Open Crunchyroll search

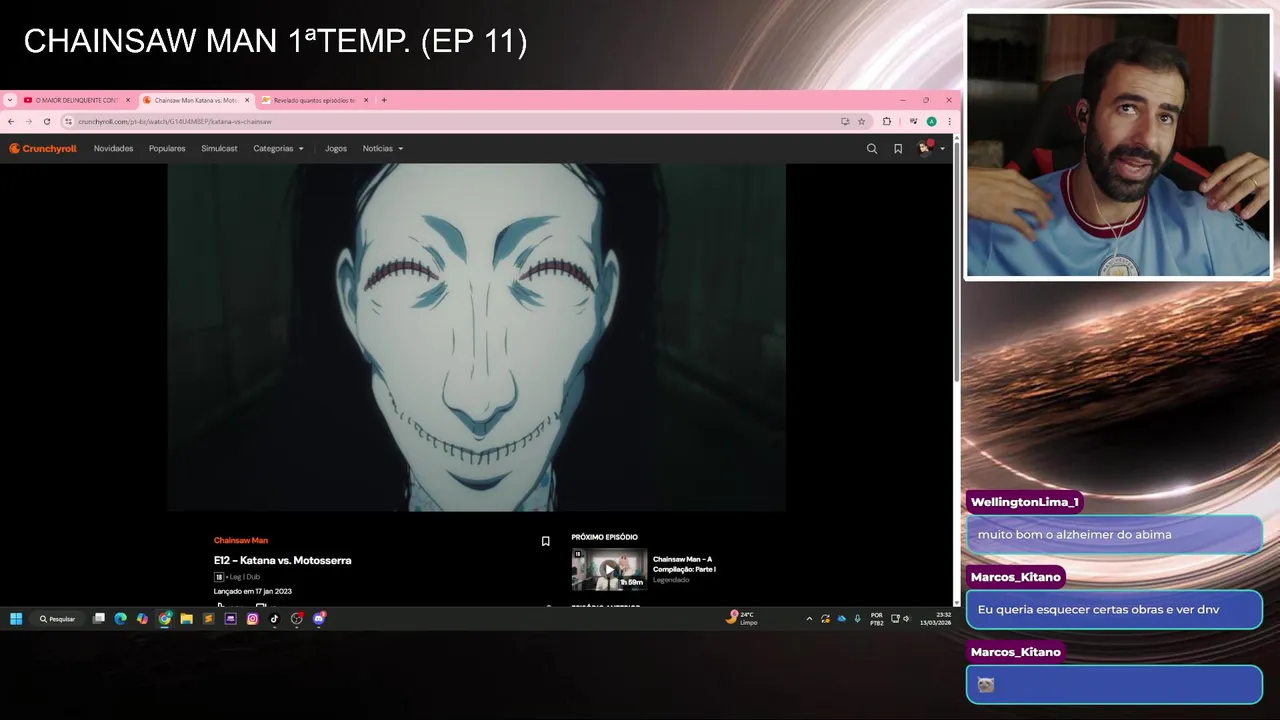click(x=872, y=149)
